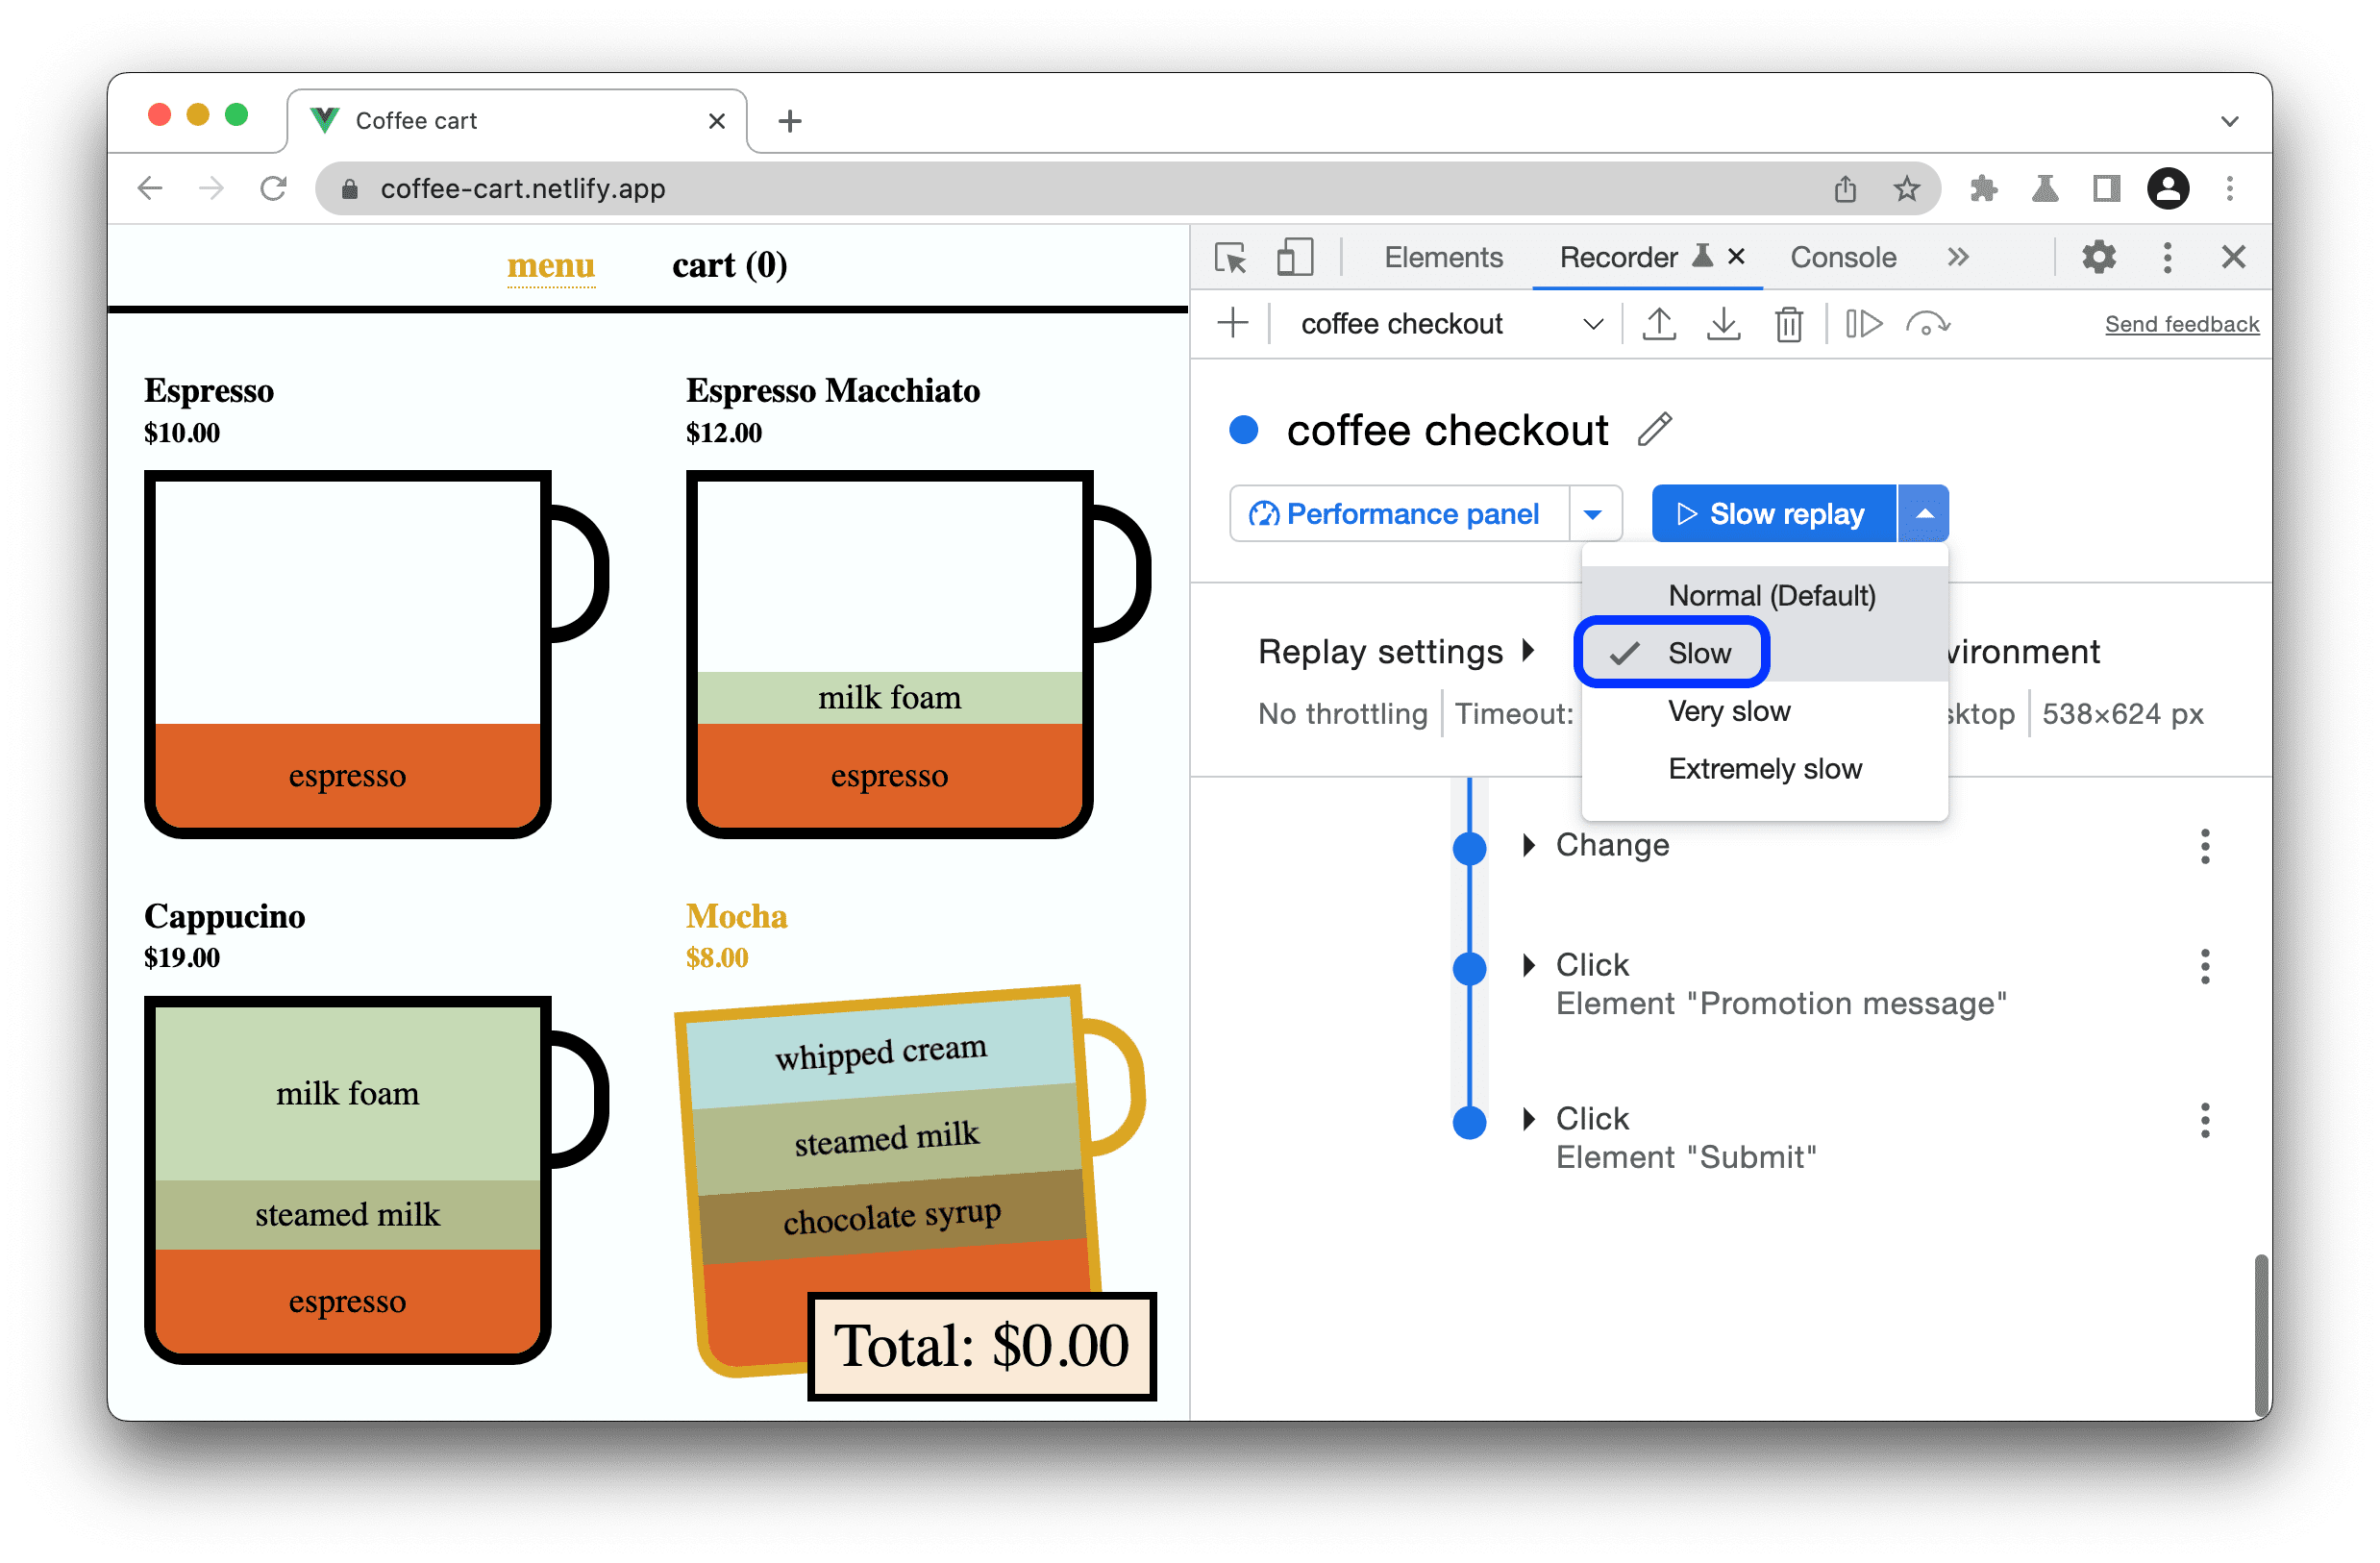Click the inspect element cursor icon

[x=1231, y=259]
